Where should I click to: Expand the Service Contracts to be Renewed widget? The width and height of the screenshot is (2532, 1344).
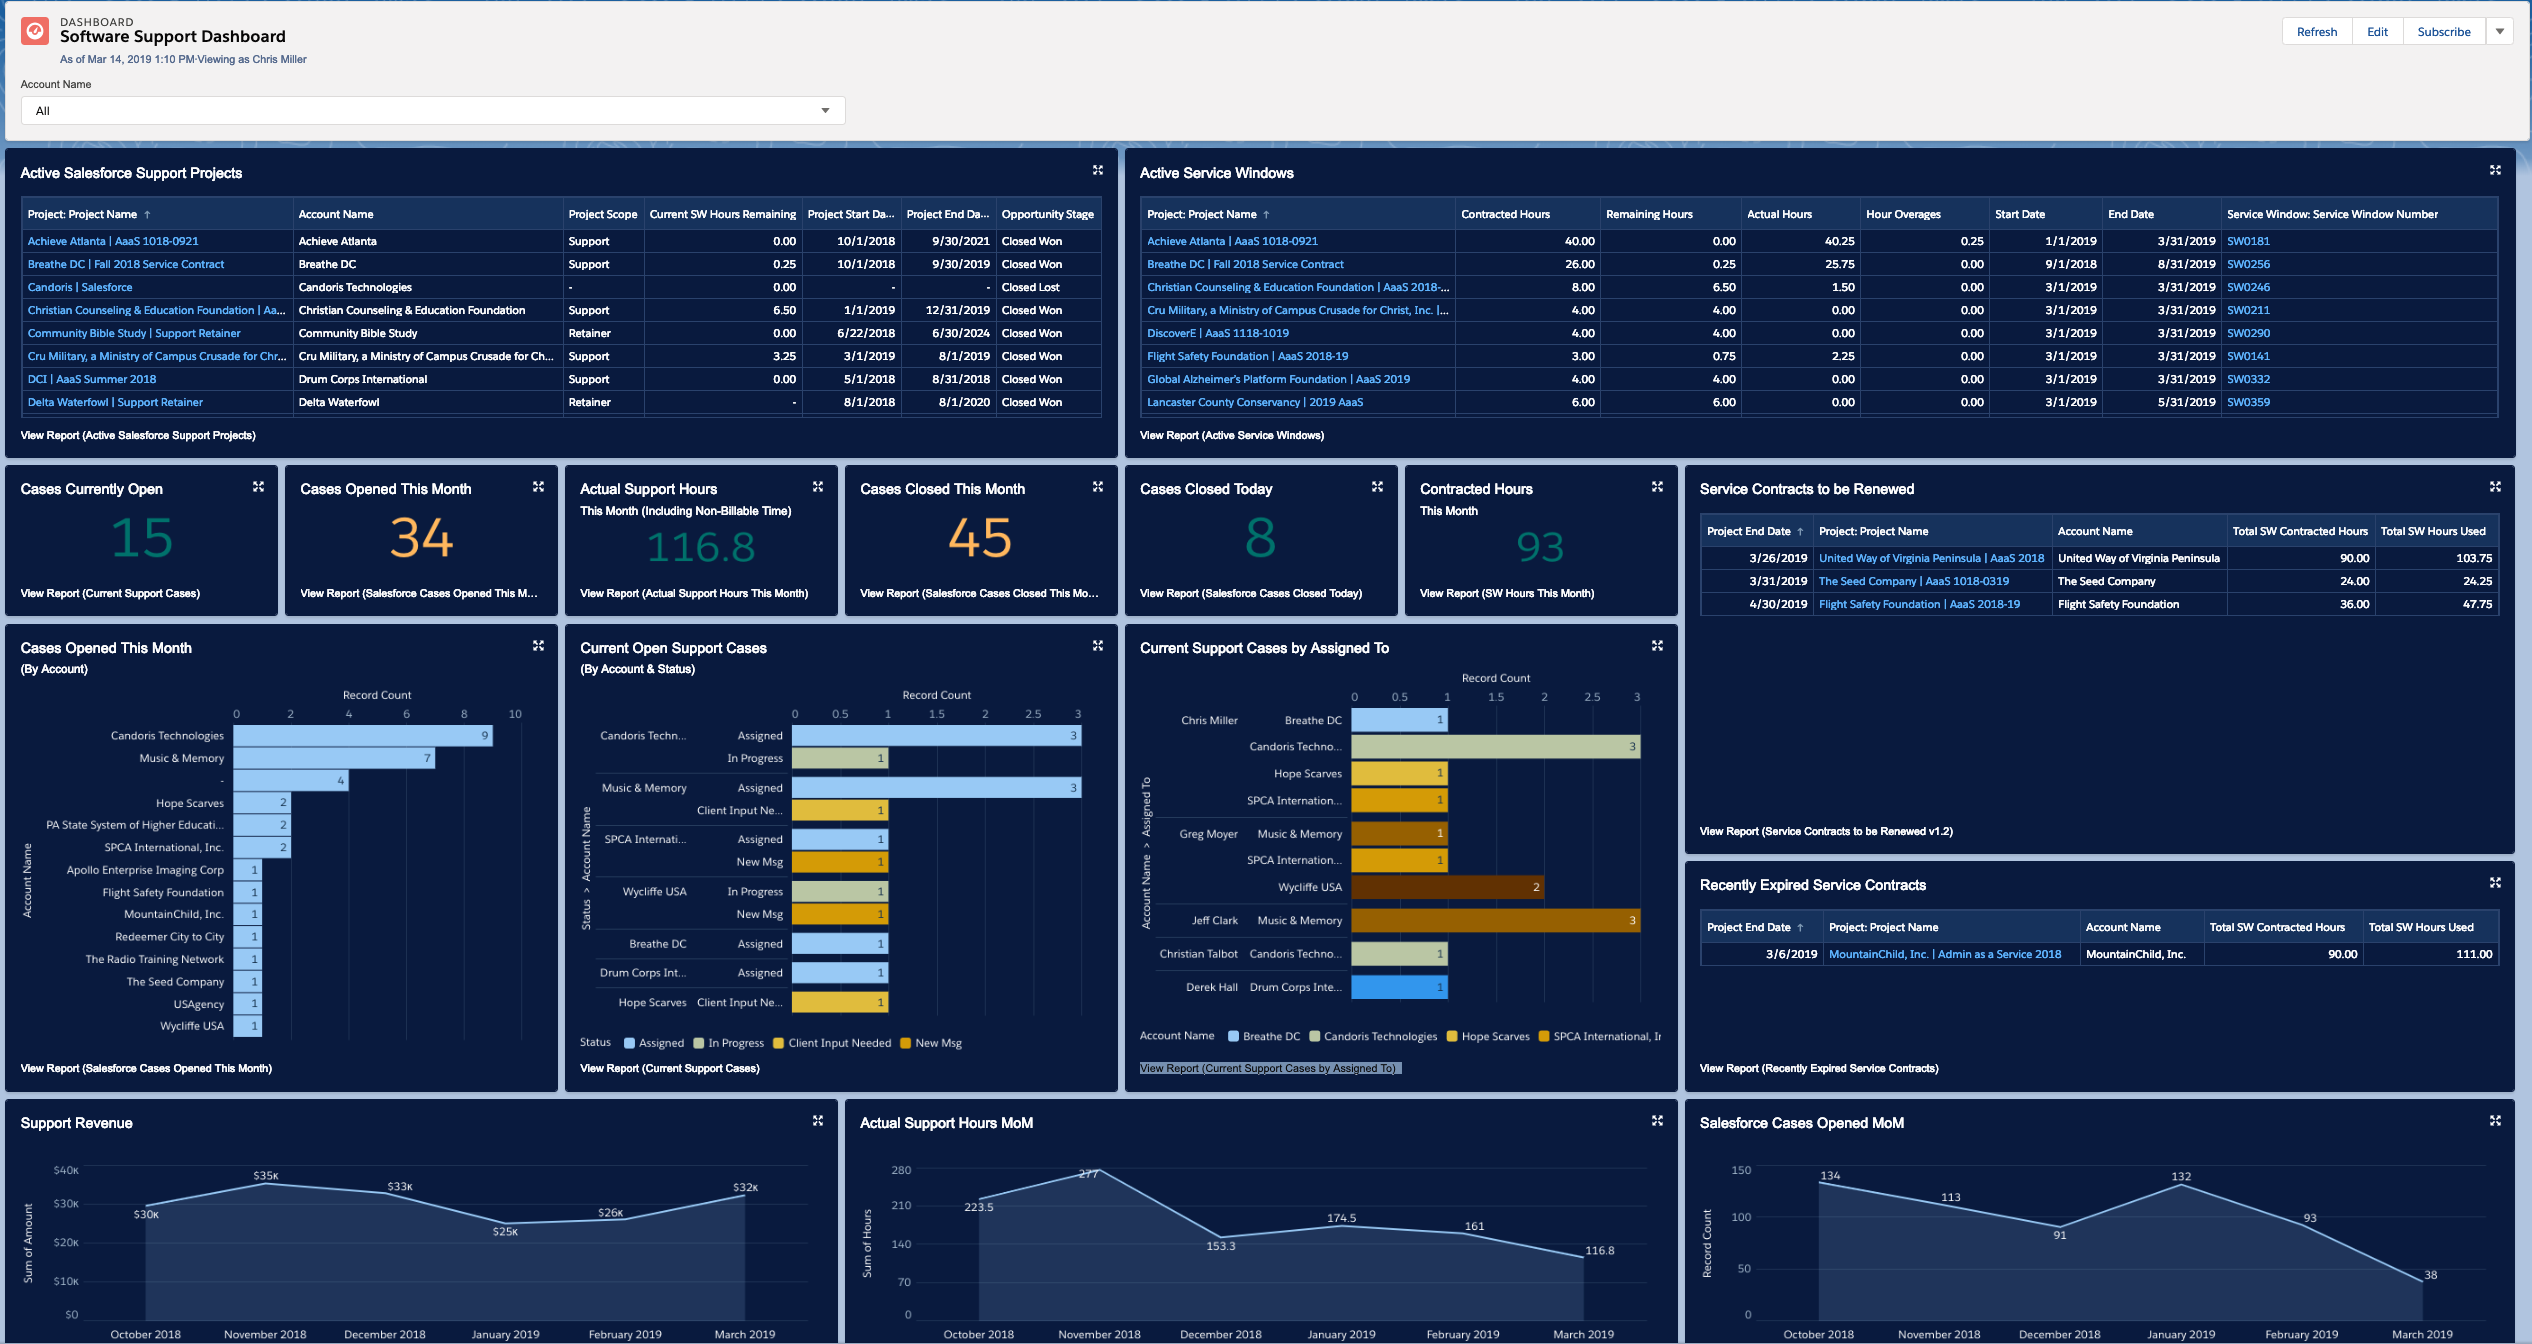tap(2494, 487)
